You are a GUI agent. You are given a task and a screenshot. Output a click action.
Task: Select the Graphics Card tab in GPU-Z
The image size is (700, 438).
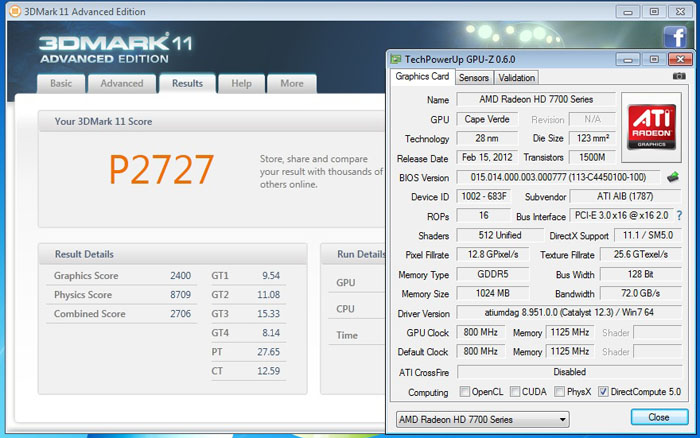422,76
